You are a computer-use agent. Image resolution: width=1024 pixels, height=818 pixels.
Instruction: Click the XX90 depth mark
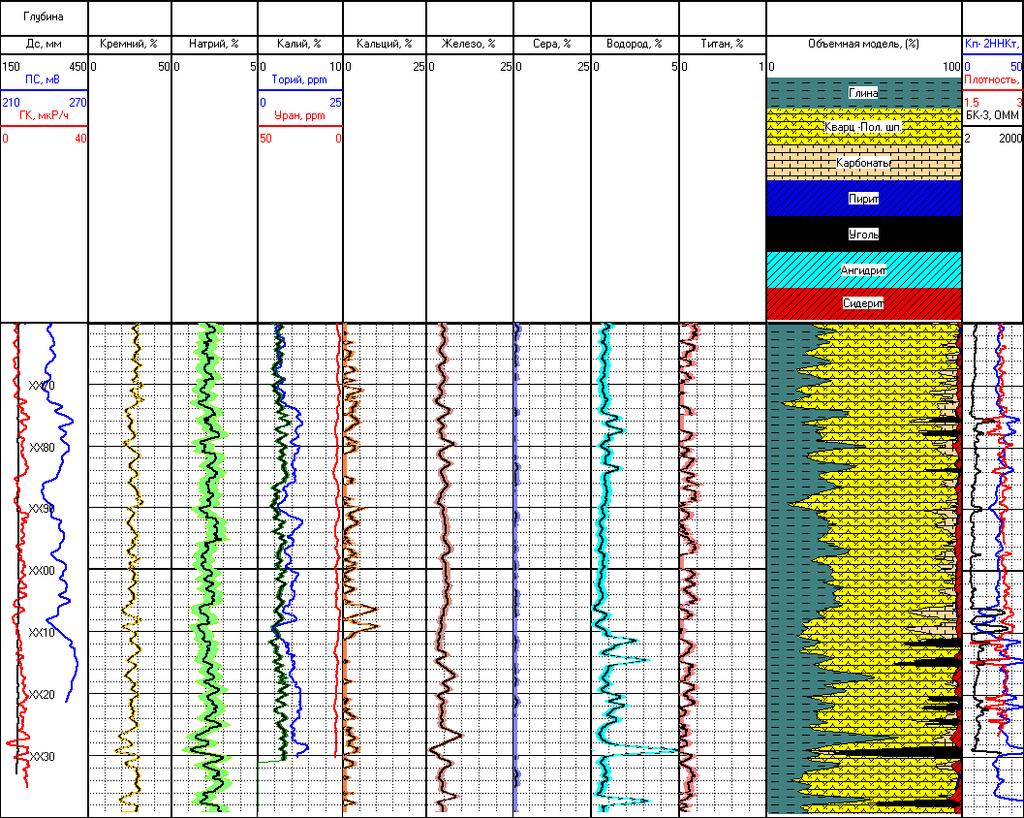pos(42,509)
